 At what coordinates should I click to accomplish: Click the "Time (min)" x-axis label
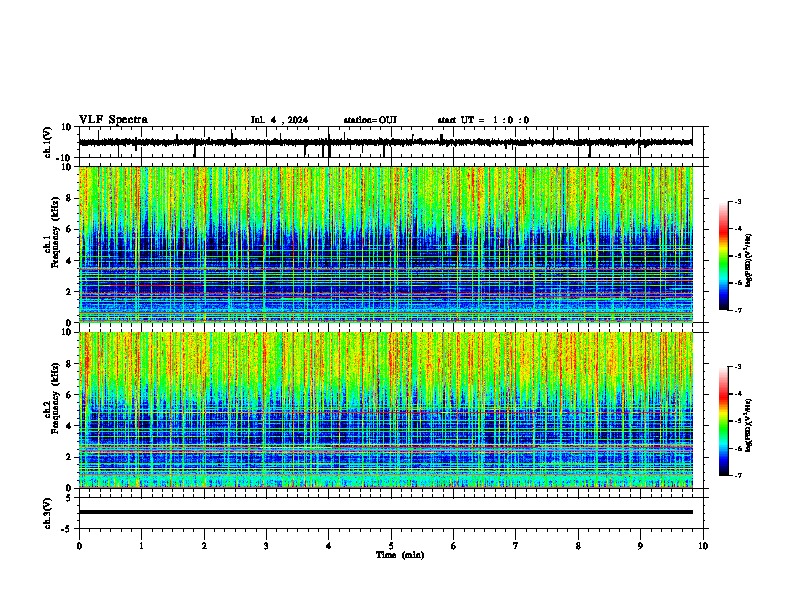tap(400, 555)
